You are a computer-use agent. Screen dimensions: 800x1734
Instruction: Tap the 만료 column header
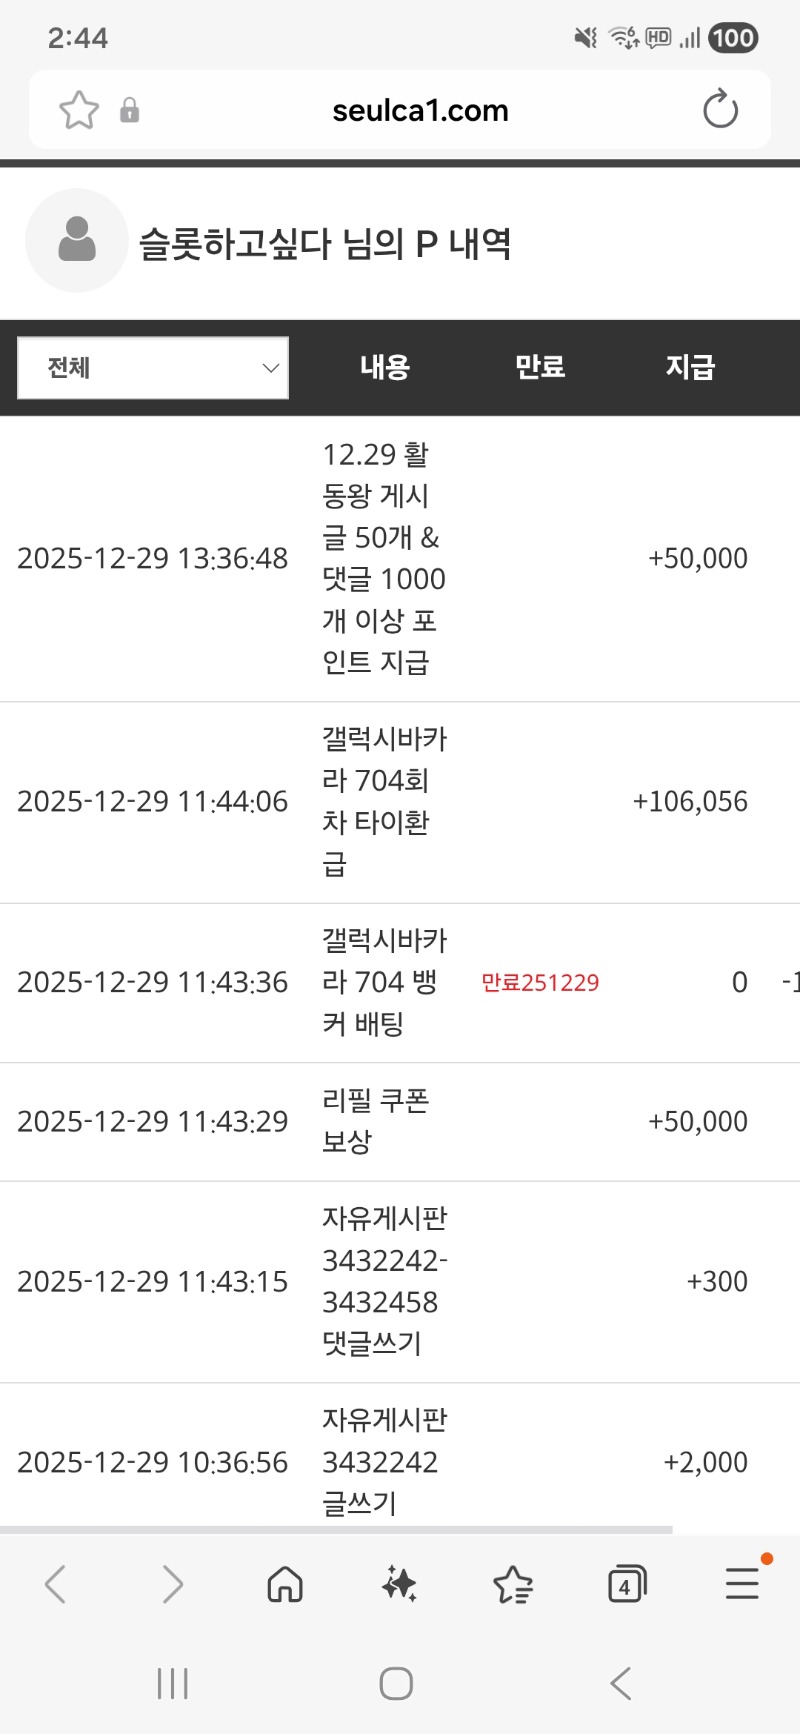[540, 367]
